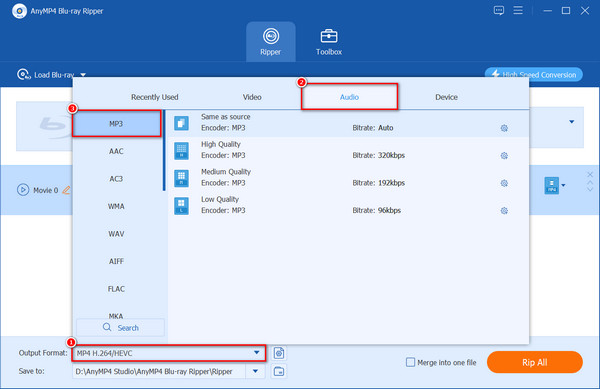Rename Movie 0 with the pencil icon
The image size is (600, 389).
tap(66, 190)
